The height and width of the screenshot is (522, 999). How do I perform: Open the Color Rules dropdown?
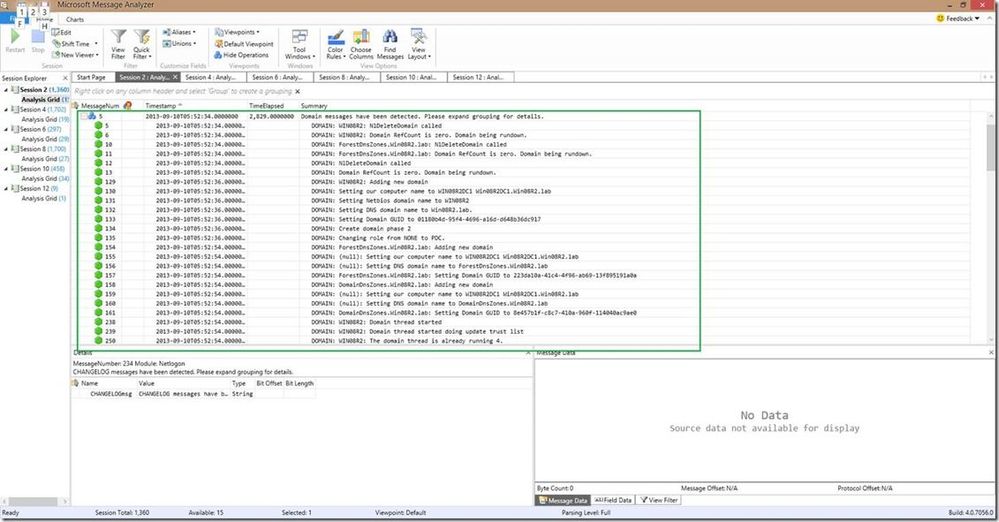tap(336, 44)
